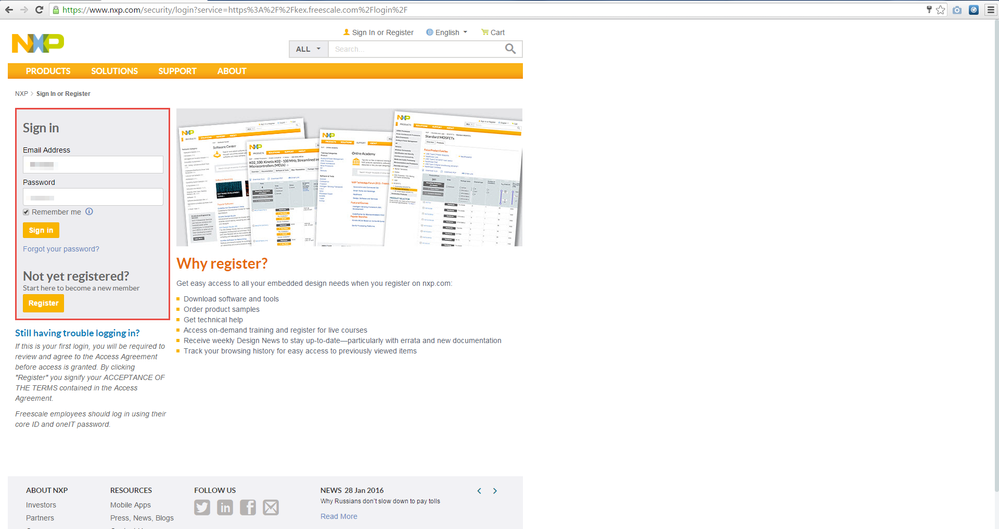Click the Remember me info icon
The height and width of the screenshot is (529, 999).
pyautogui.click(x=89, y=212)
